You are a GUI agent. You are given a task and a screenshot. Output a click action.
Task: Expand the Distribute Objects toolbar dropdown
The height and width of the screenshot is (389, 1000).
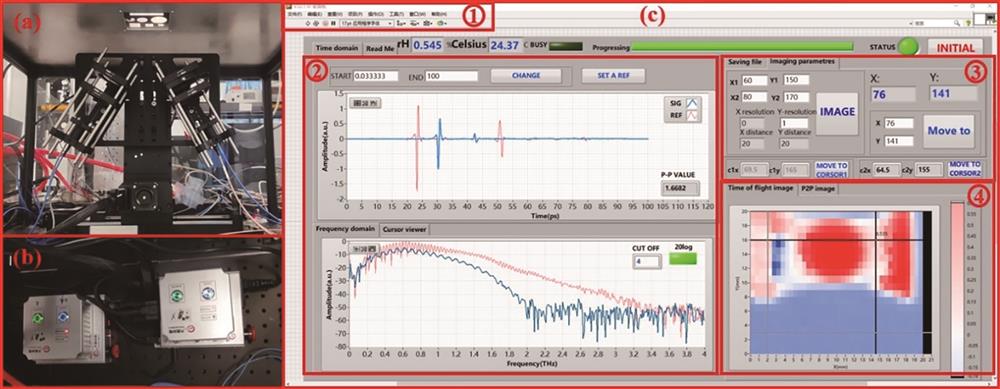click(415, 23)
